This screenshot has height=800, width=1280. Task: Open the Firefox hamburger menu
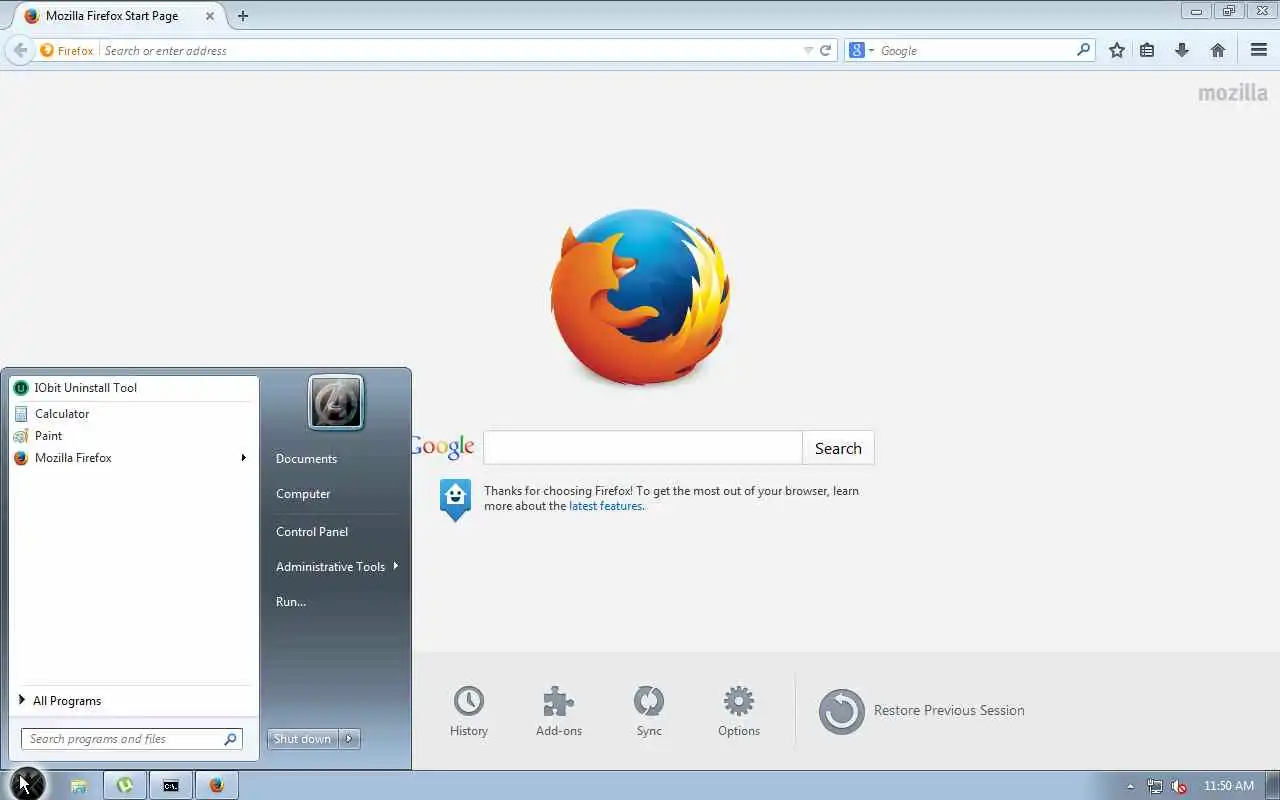[x=1259, y=50]
